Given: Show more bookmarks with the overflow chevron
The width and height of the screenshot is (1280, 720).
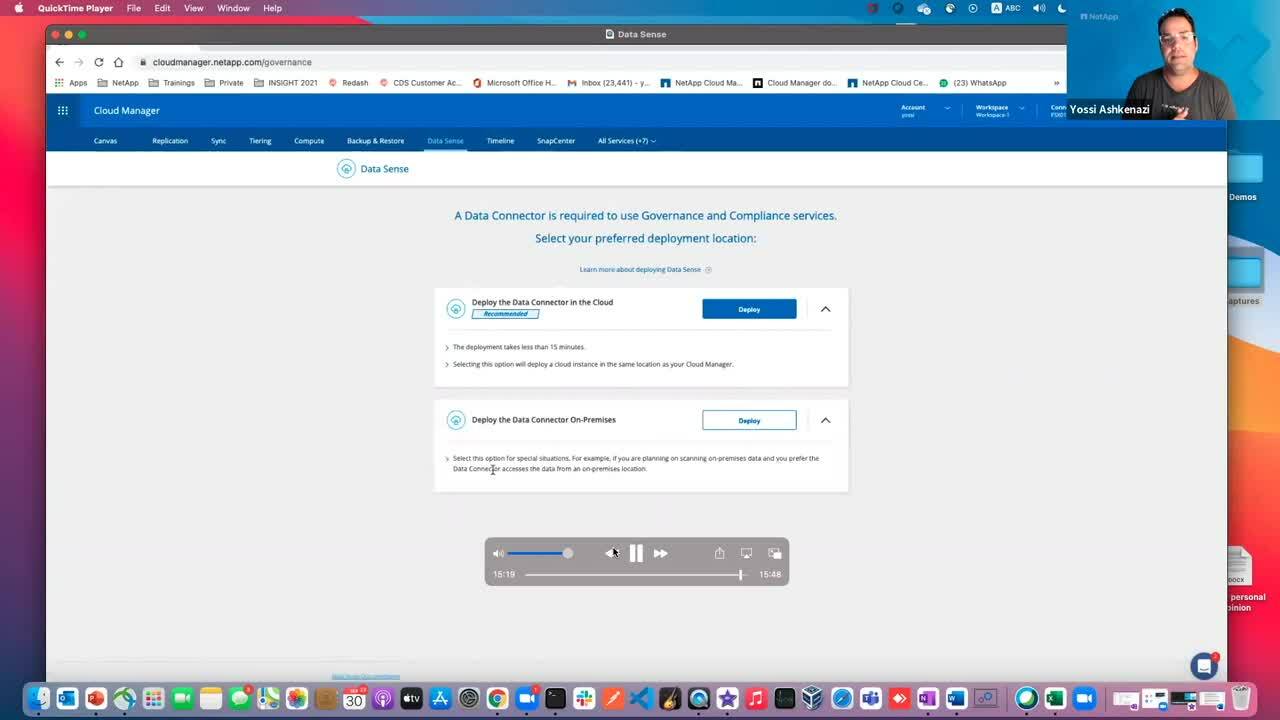Looking at the screenshot, I should (x=1056, y=83).
